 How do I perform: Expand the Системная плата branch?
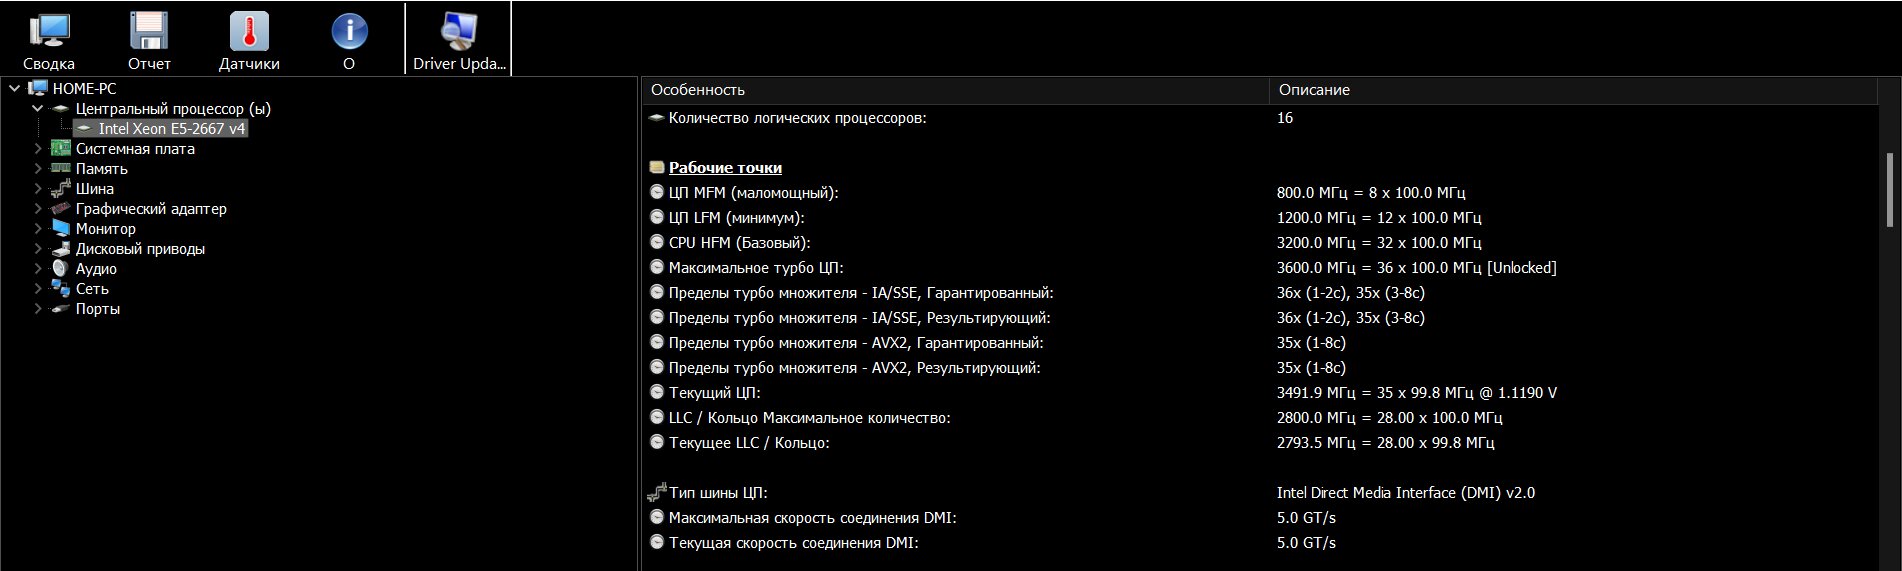[x=38, y=149]
